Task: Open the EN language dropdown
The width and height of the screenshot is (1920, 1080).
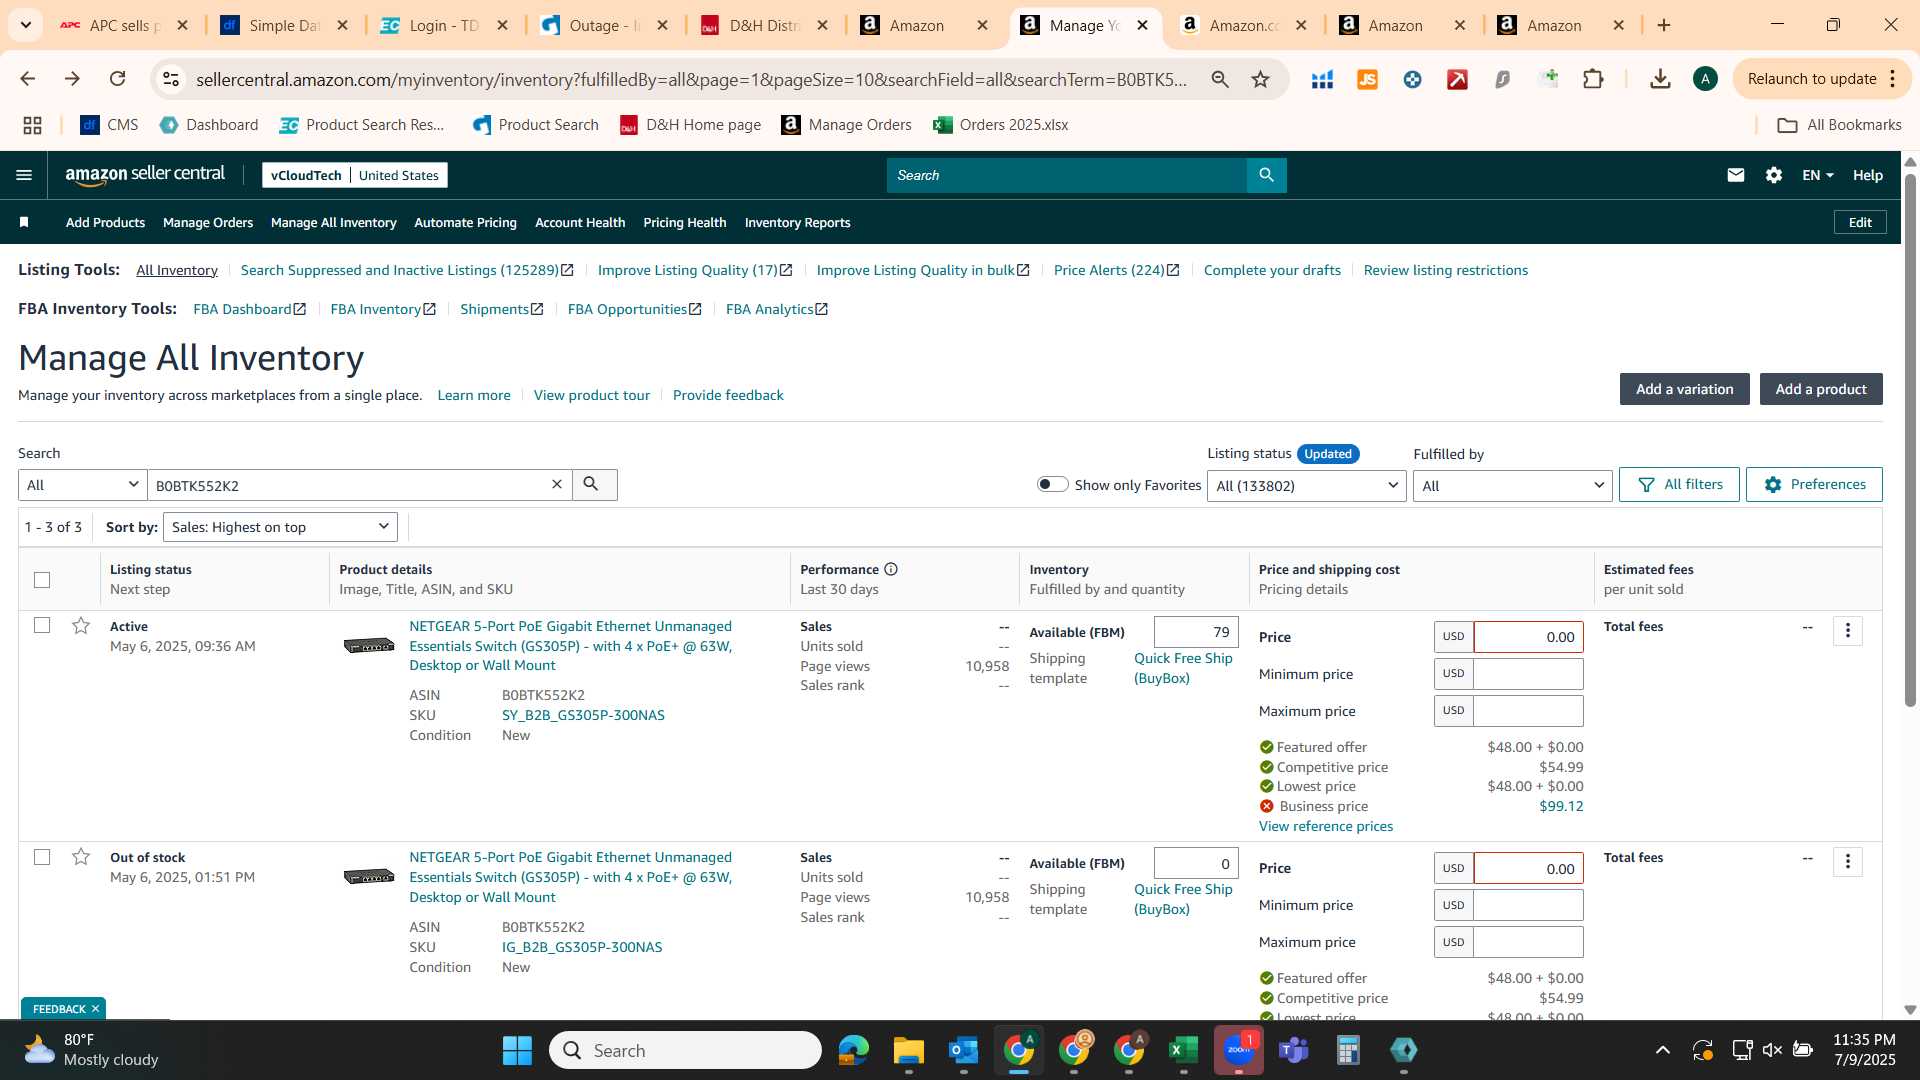Action: coord(1817,175)
